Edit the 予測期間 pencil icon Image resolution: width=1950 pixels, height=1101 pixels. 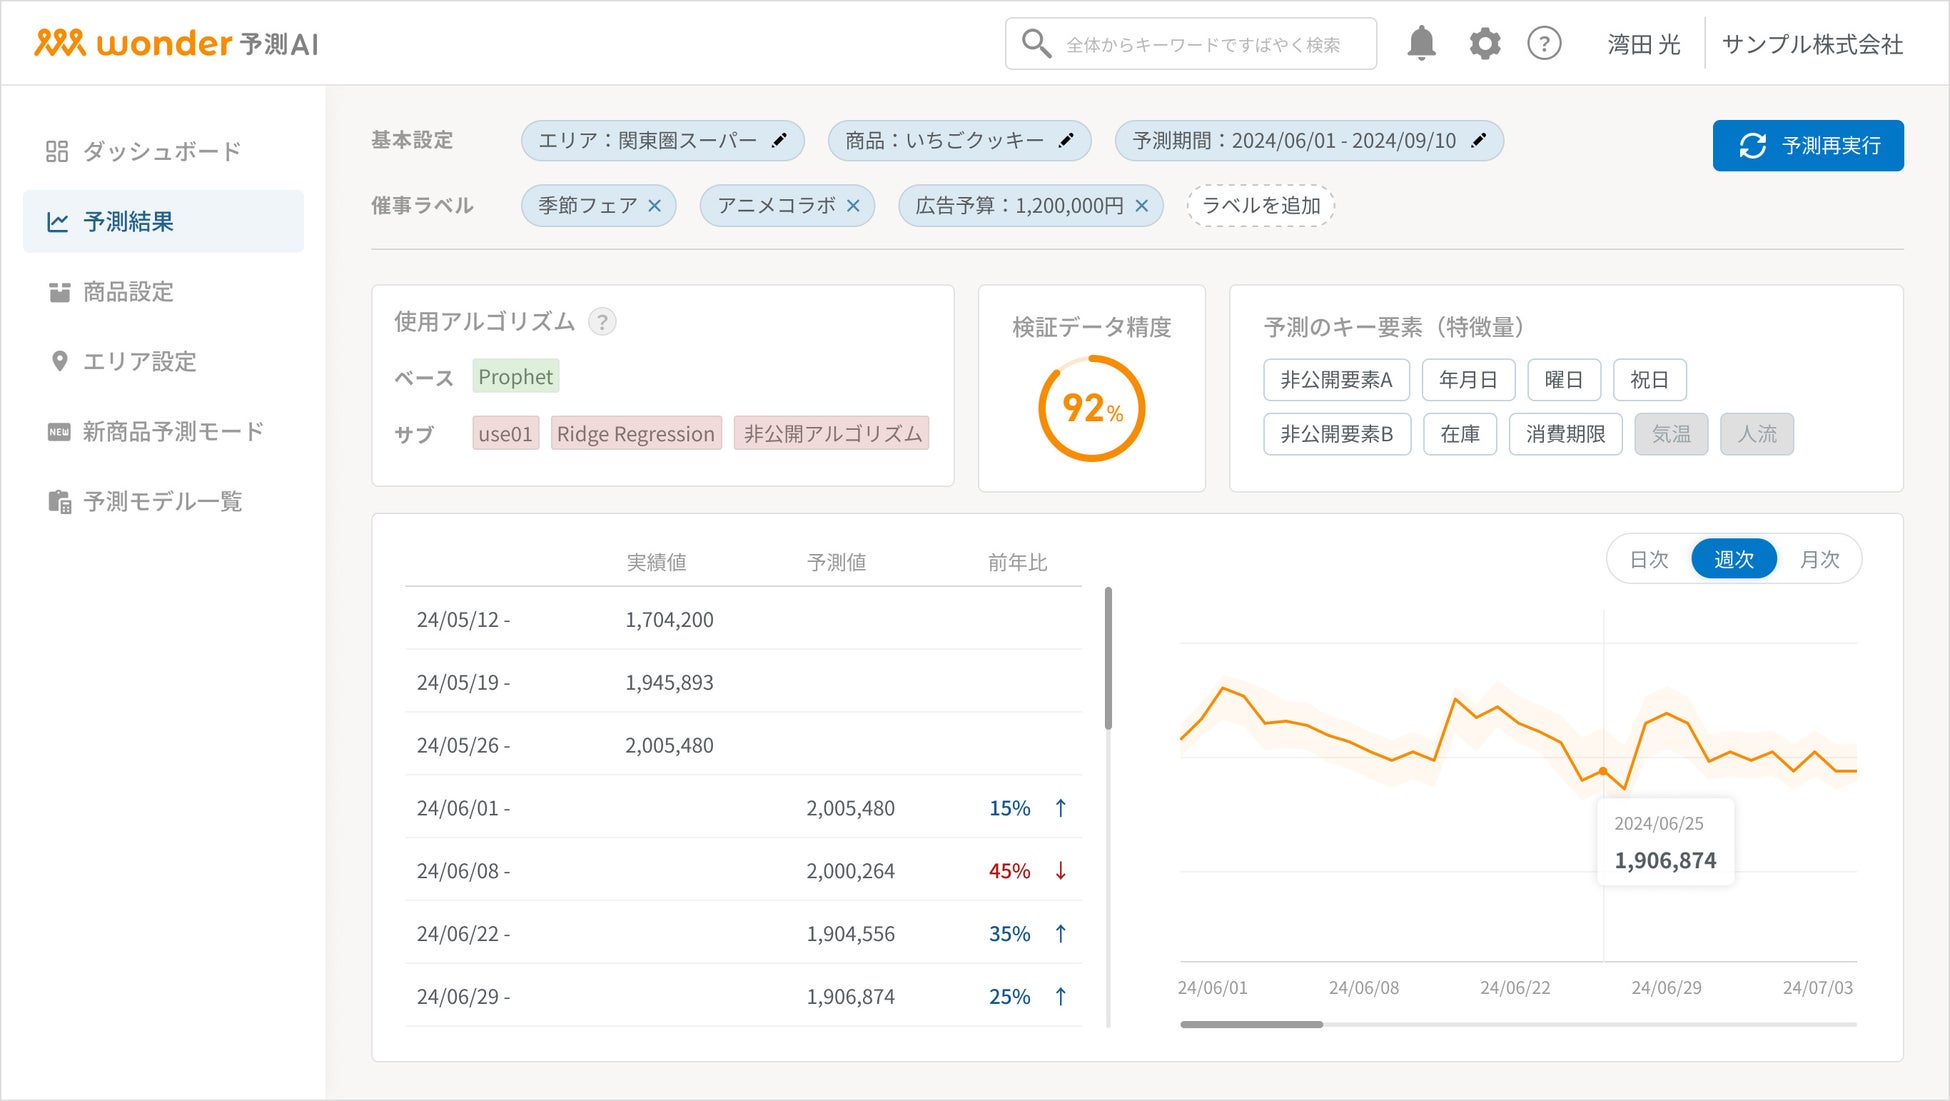1479,141
